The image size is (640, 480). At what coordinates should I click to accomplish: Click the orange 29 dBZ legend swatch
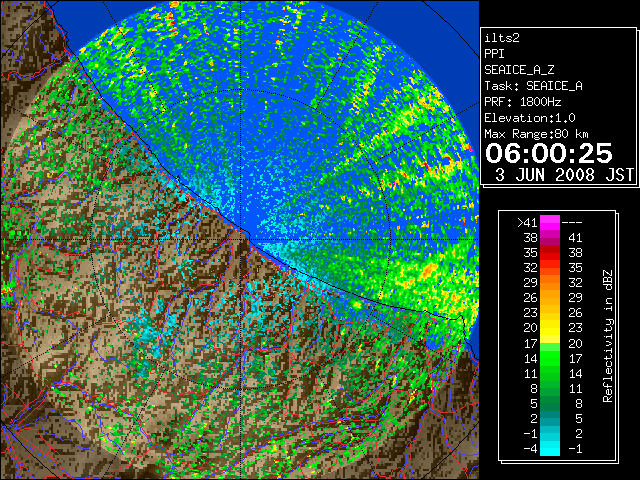pos(550,283)
